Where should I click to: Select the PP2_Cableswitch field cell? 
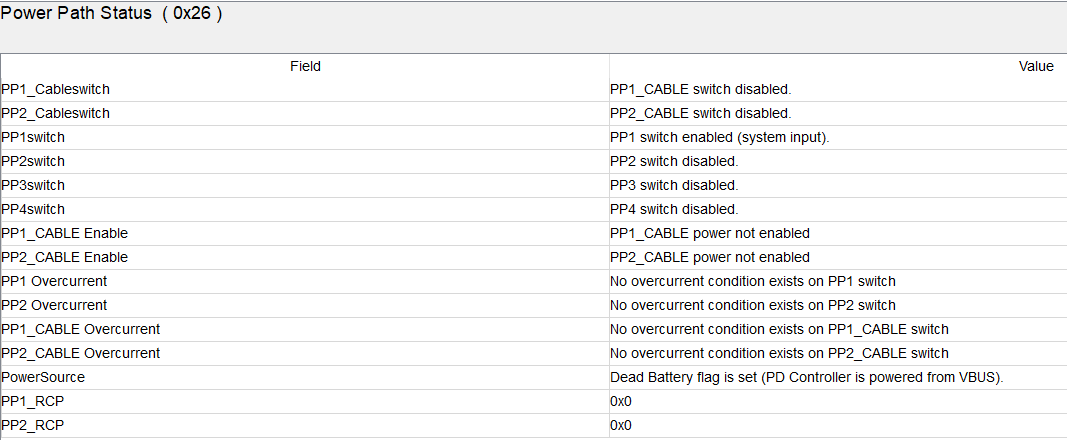tap(305, 114)
